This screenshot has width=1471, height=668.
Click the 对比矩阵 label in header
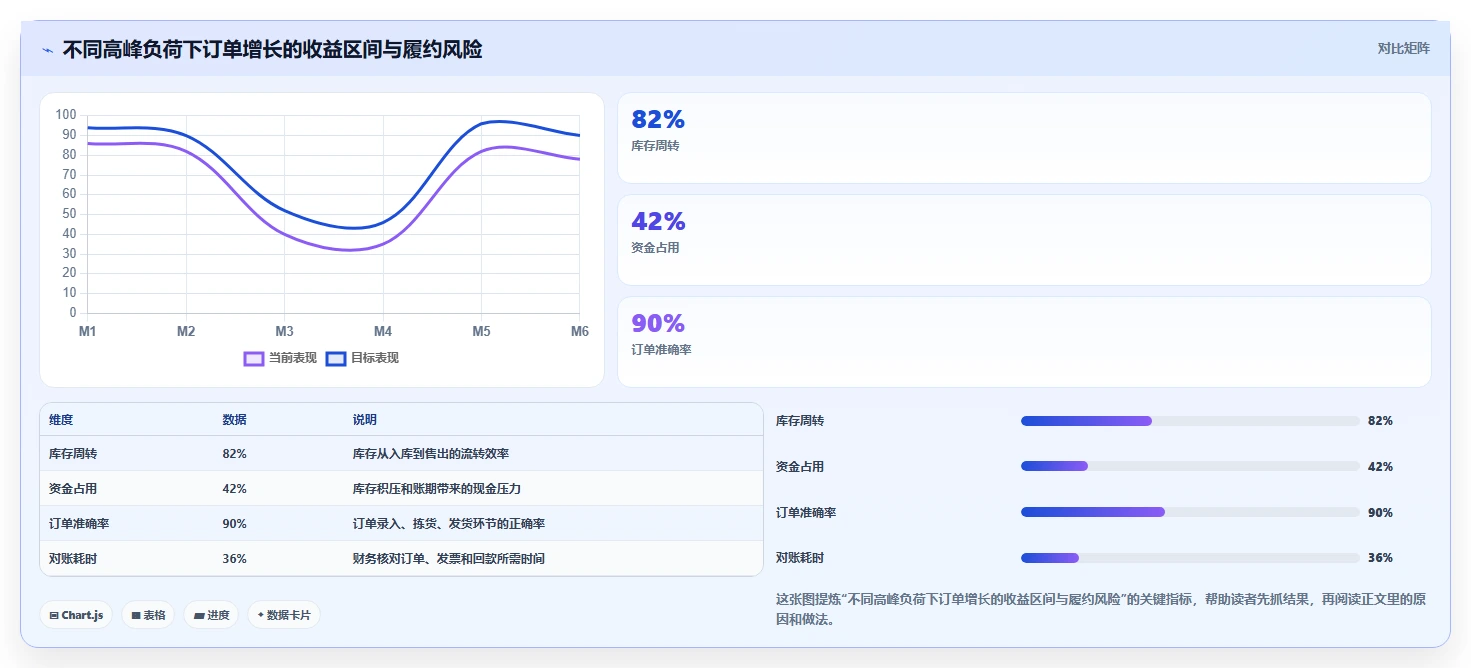tap(1404, 48)
